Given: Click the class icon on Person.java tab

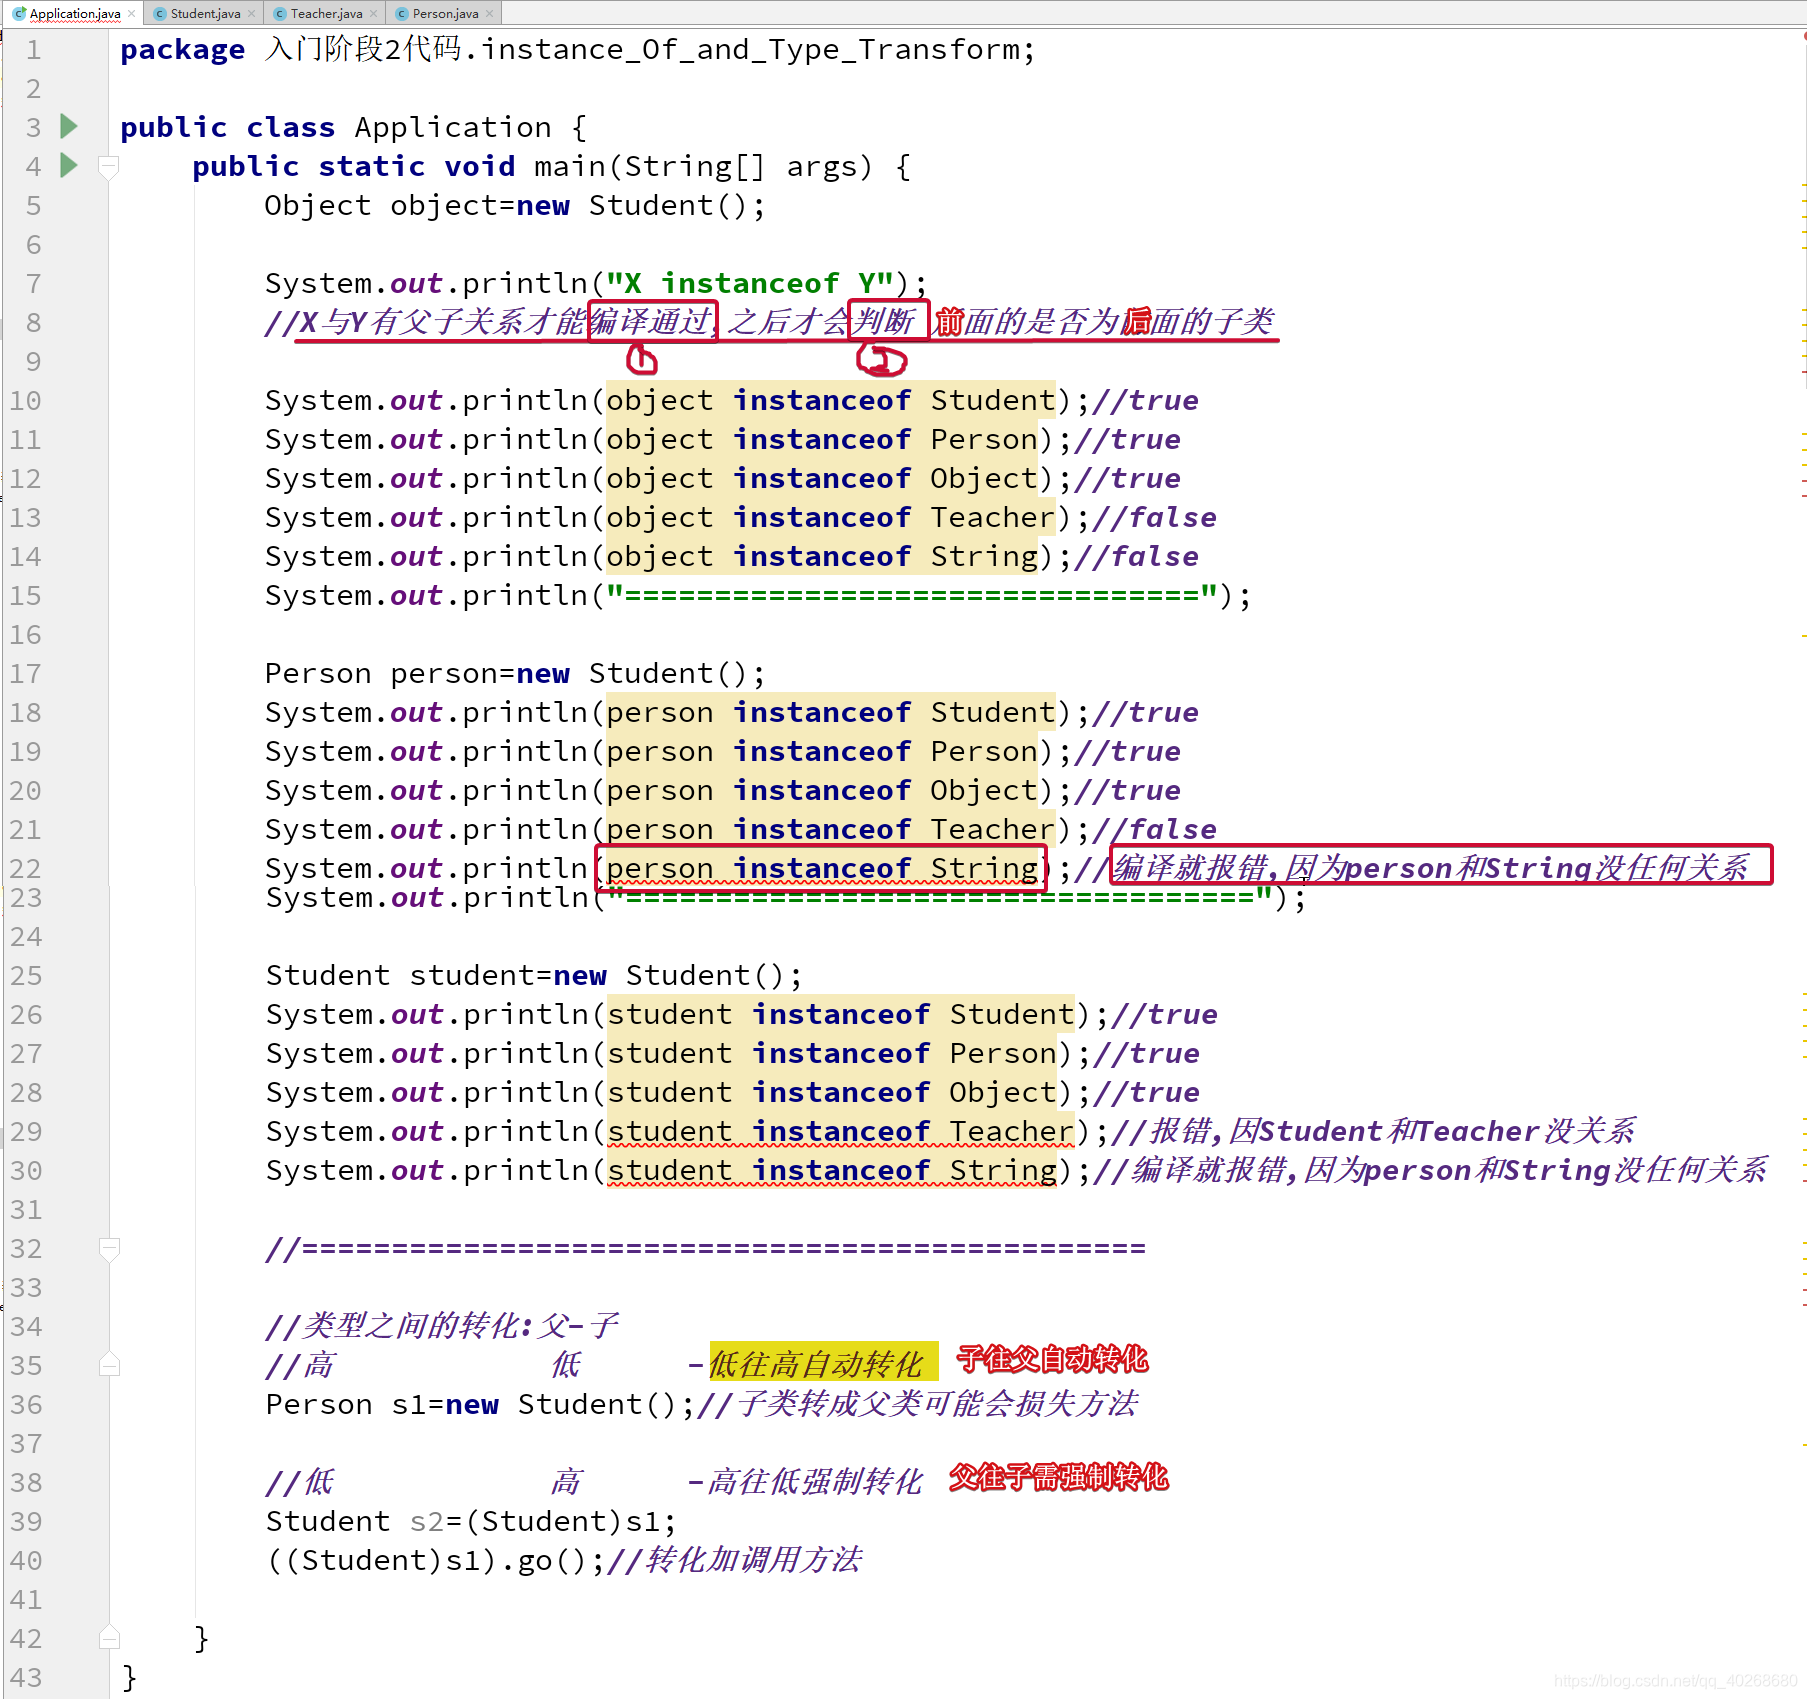Looking at the screenshot, I should click(x=402, y=13).
